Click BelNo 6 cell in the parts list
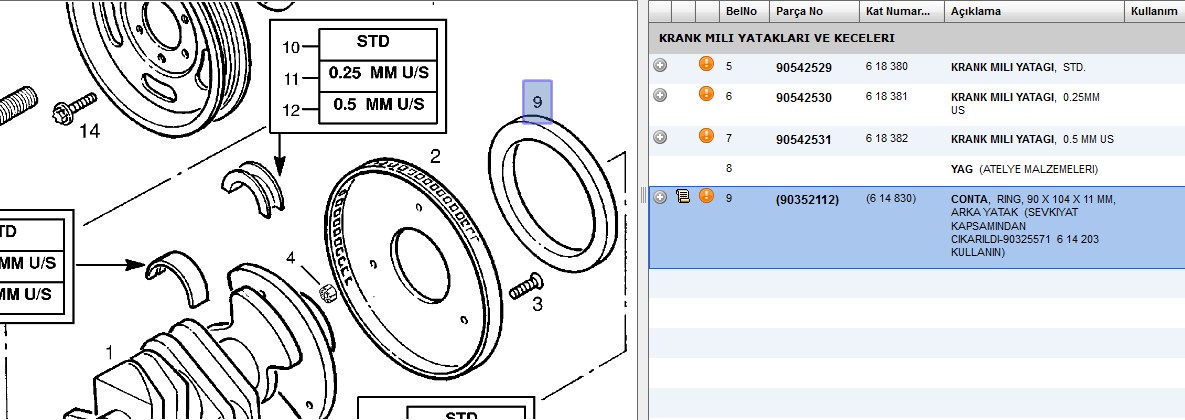 pyautogui.click(x=729, y=97)
